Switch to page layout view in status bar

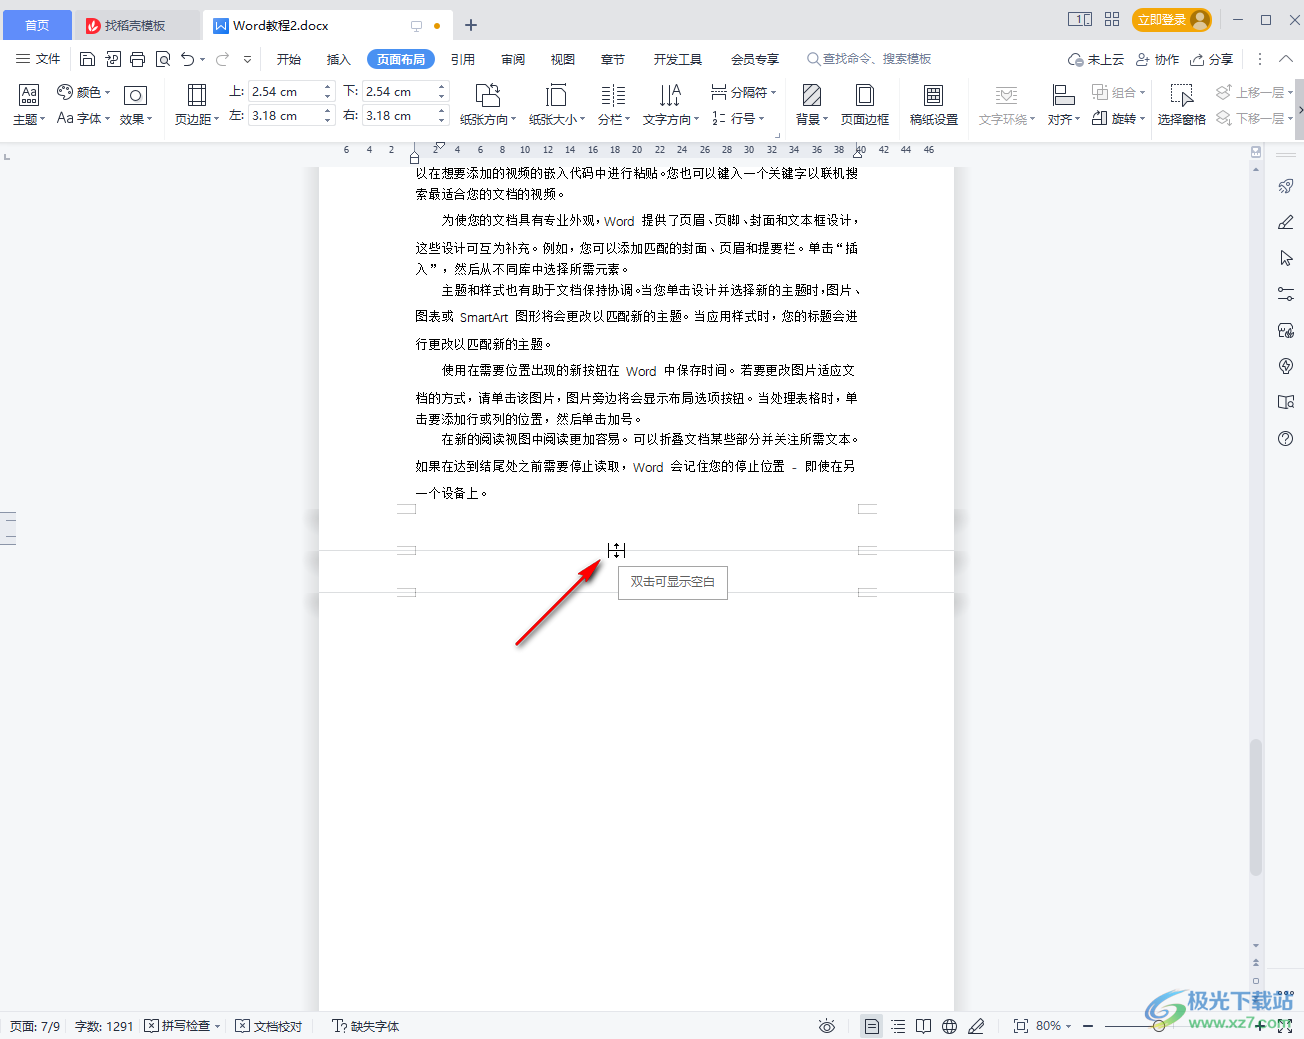[x=872, y=1026]
